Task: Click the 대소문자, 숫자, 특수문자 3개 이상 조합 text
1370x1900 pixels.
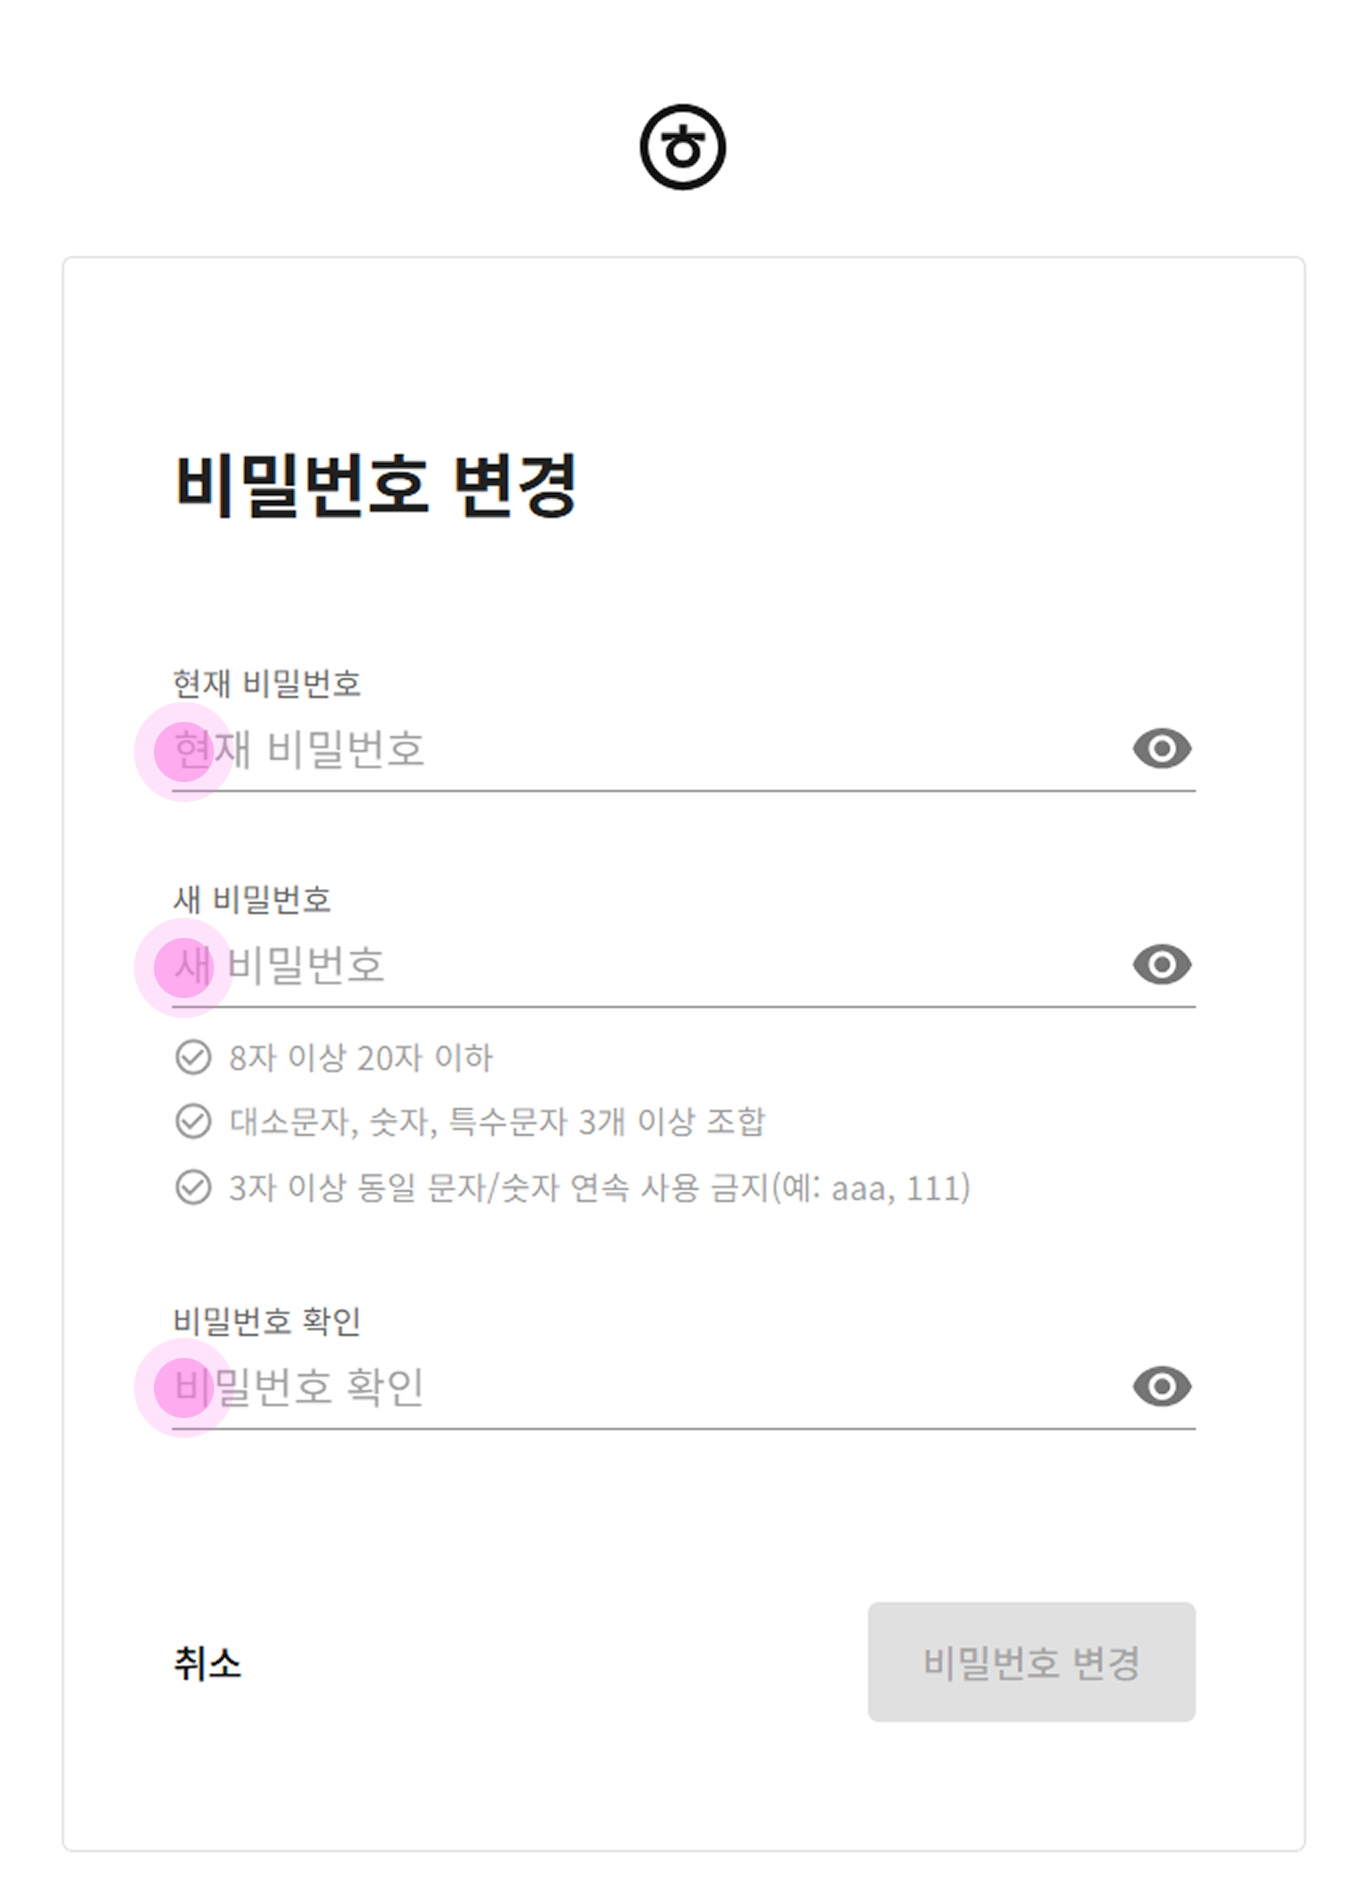Action: [497, 1122]
